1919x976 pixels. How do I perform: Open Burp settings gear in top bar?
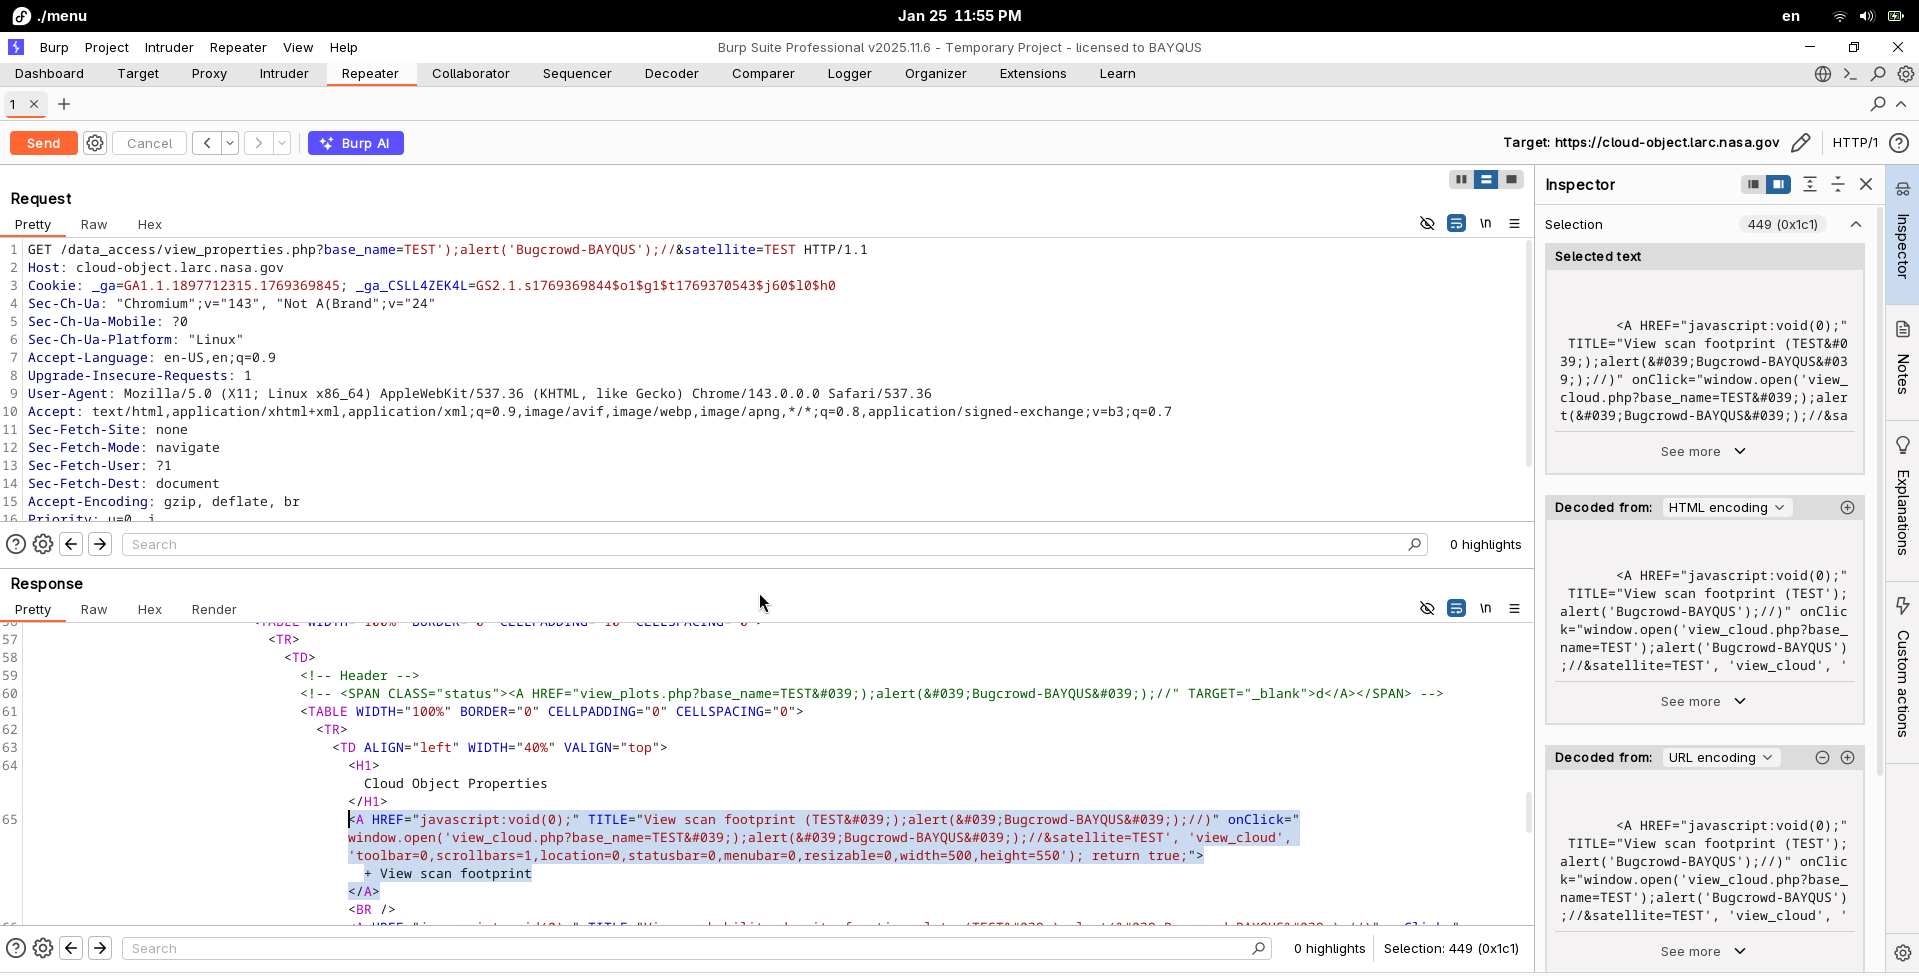[x=1906, y=74]
